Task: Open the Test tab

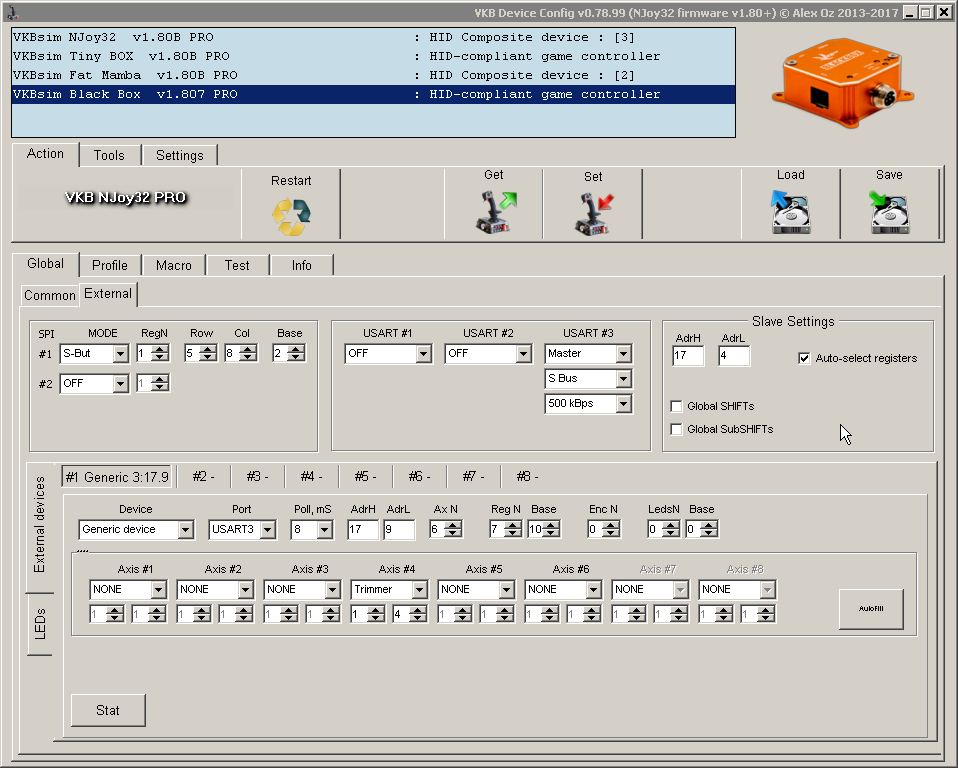Action: pyautogui.click(x=237, y=265)
